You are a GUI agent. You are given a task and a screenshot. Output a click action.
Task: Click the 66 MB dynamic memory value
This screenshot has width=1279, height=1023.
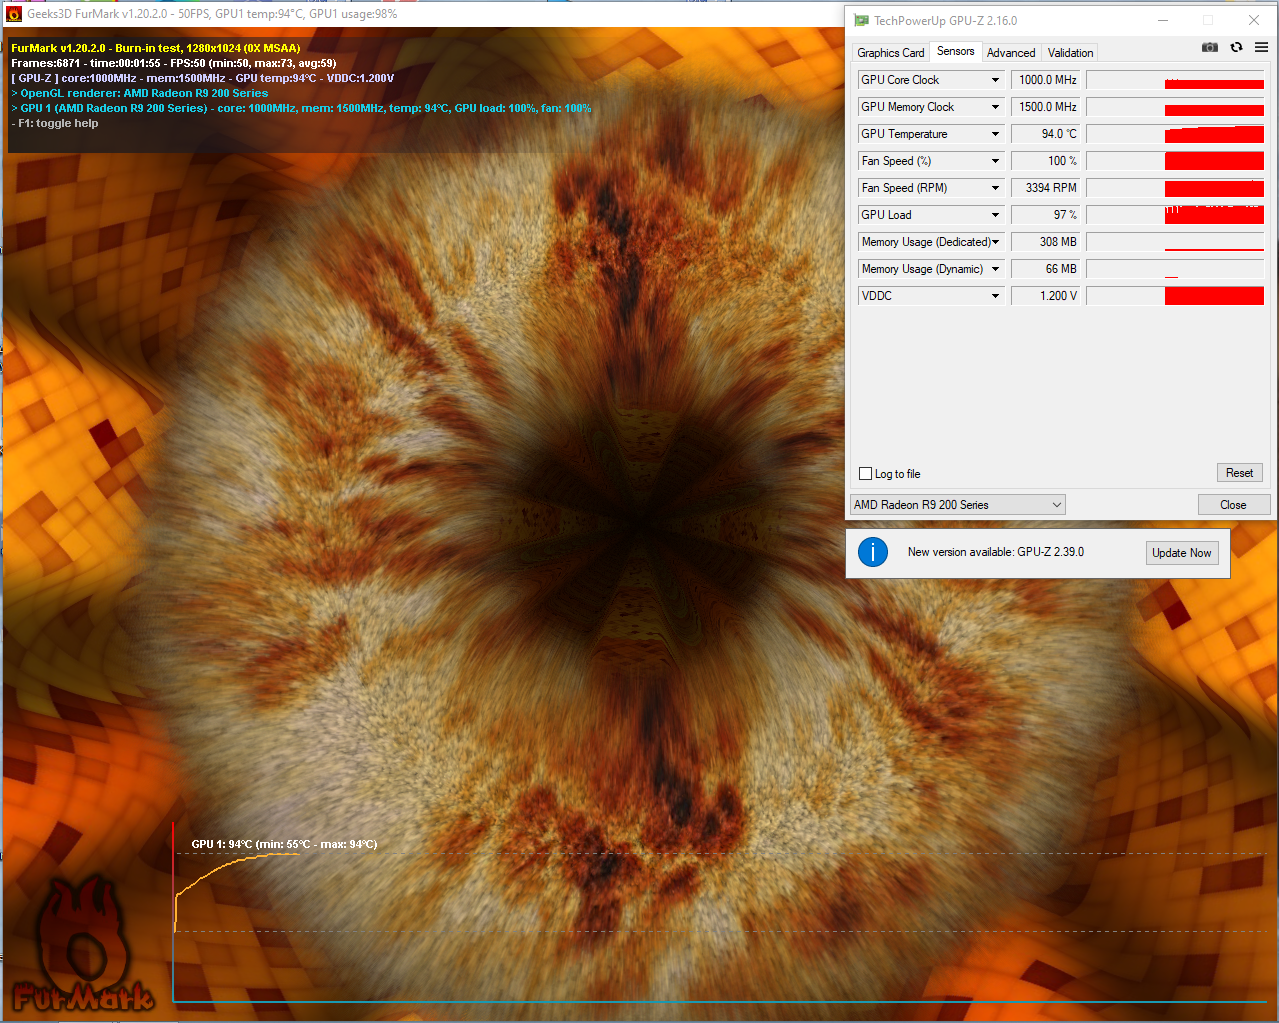click(x=1046, y=269)
